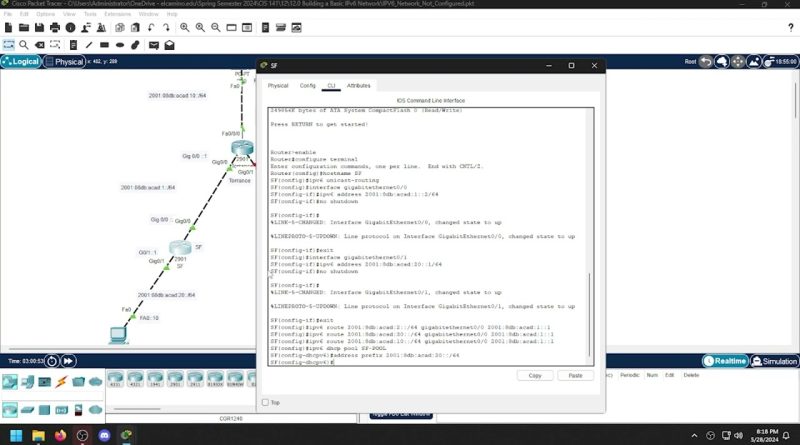Choose the Select tool in the second toolbar
800x445 pixels.
click(x=9, y=45)
